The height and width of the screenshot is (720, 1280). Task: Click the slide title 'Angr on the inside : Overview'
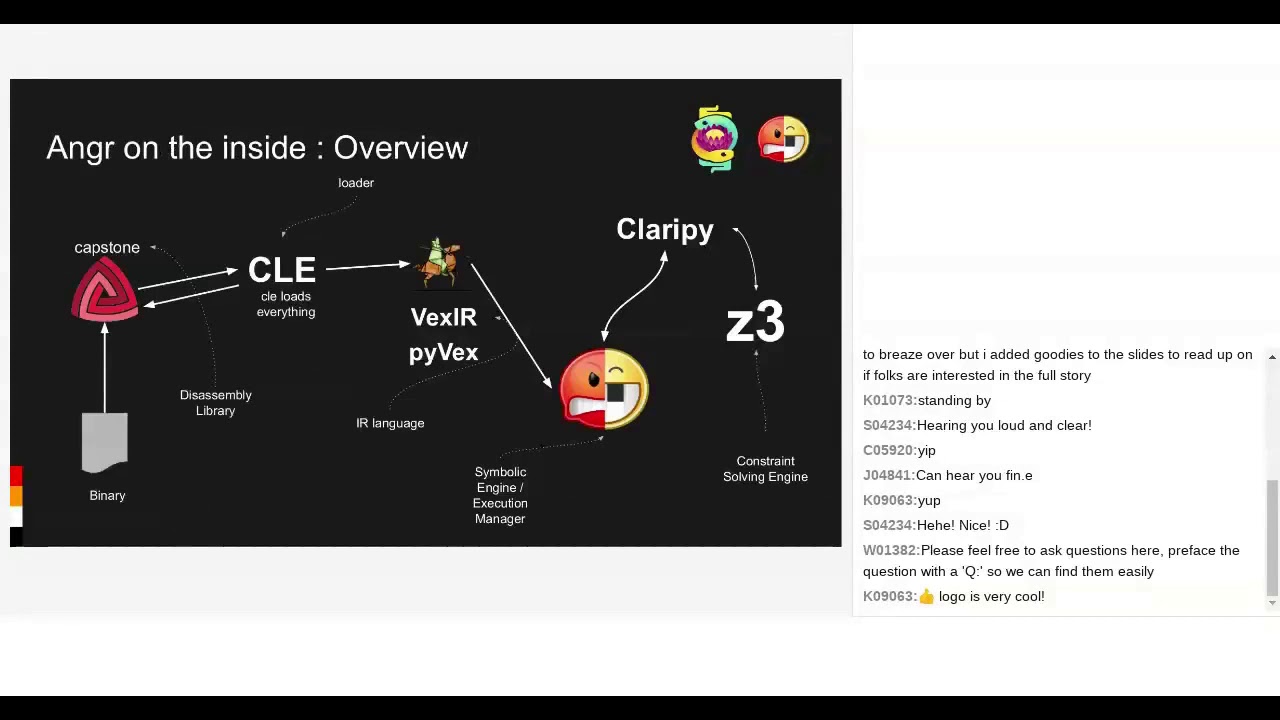click(257, 148)
